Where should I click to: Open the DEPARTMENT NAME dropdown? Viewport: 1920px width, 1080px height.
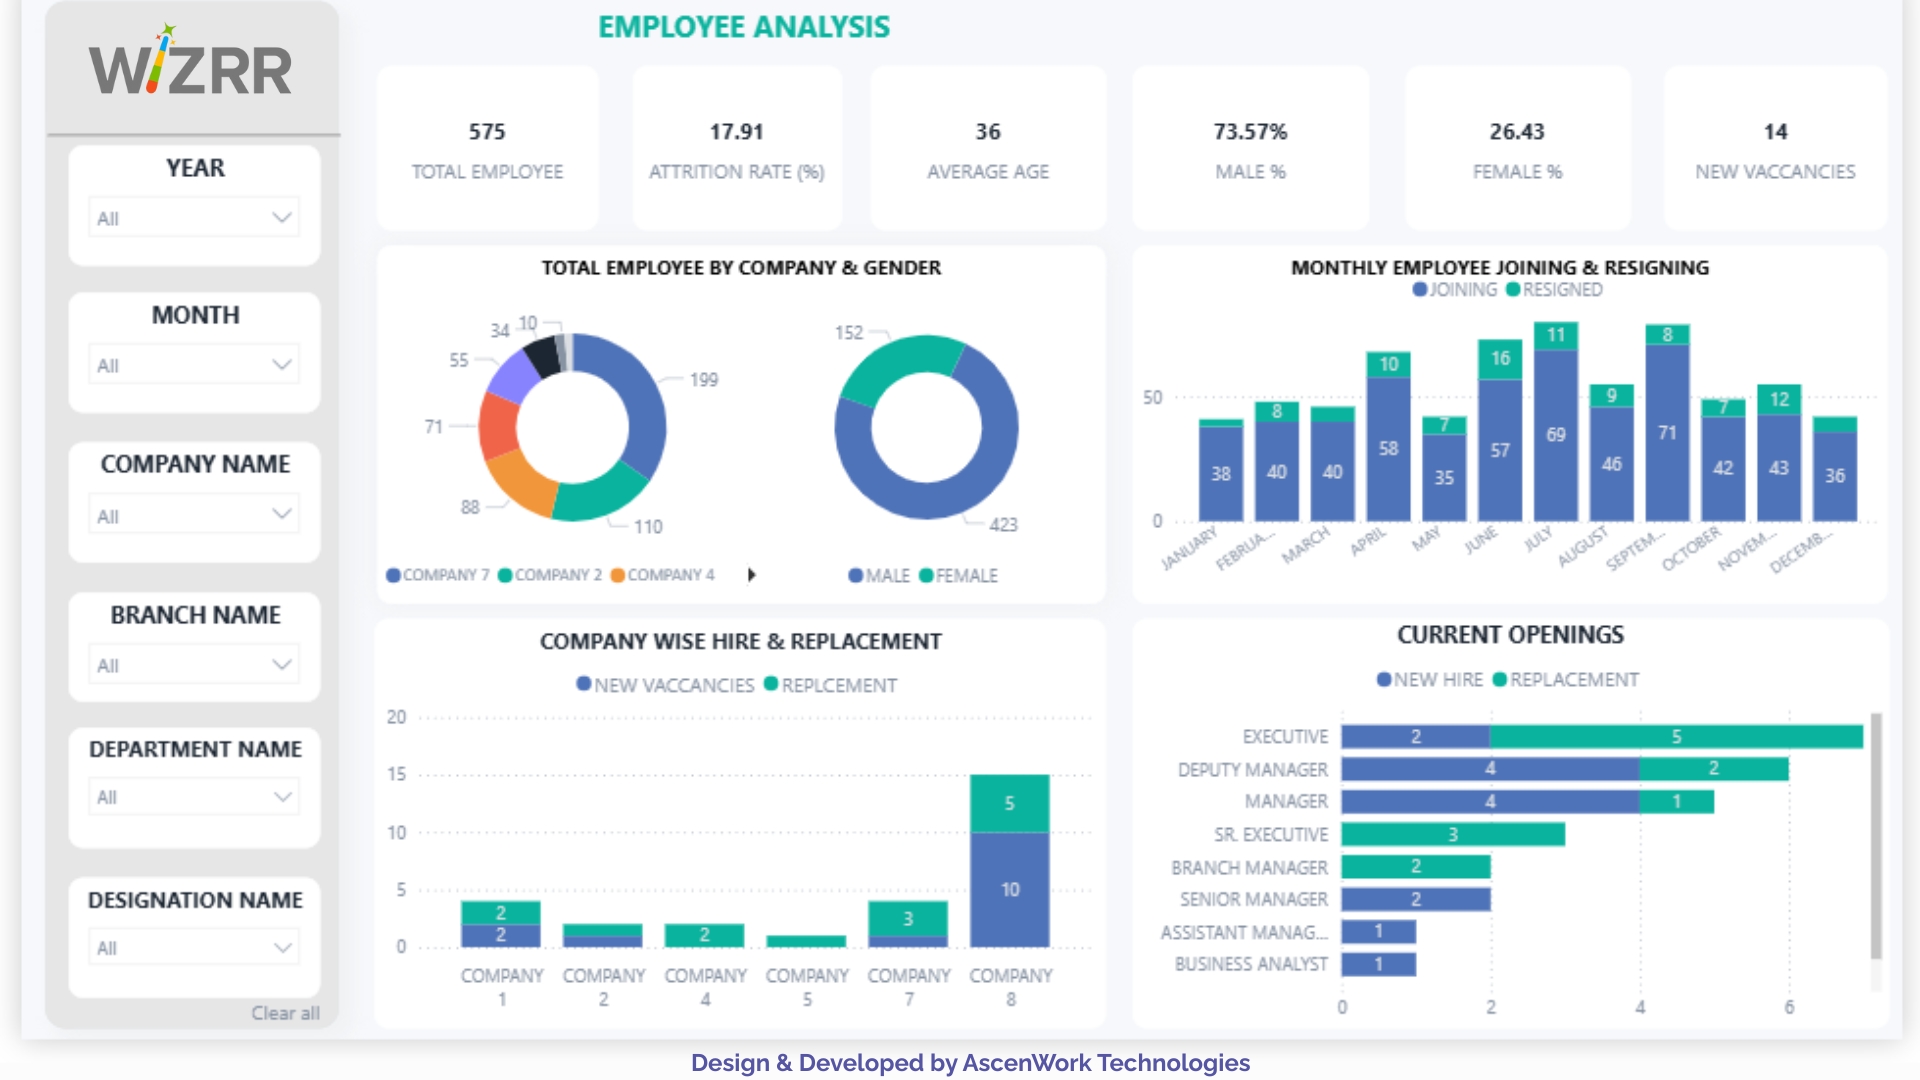point(194,797)
